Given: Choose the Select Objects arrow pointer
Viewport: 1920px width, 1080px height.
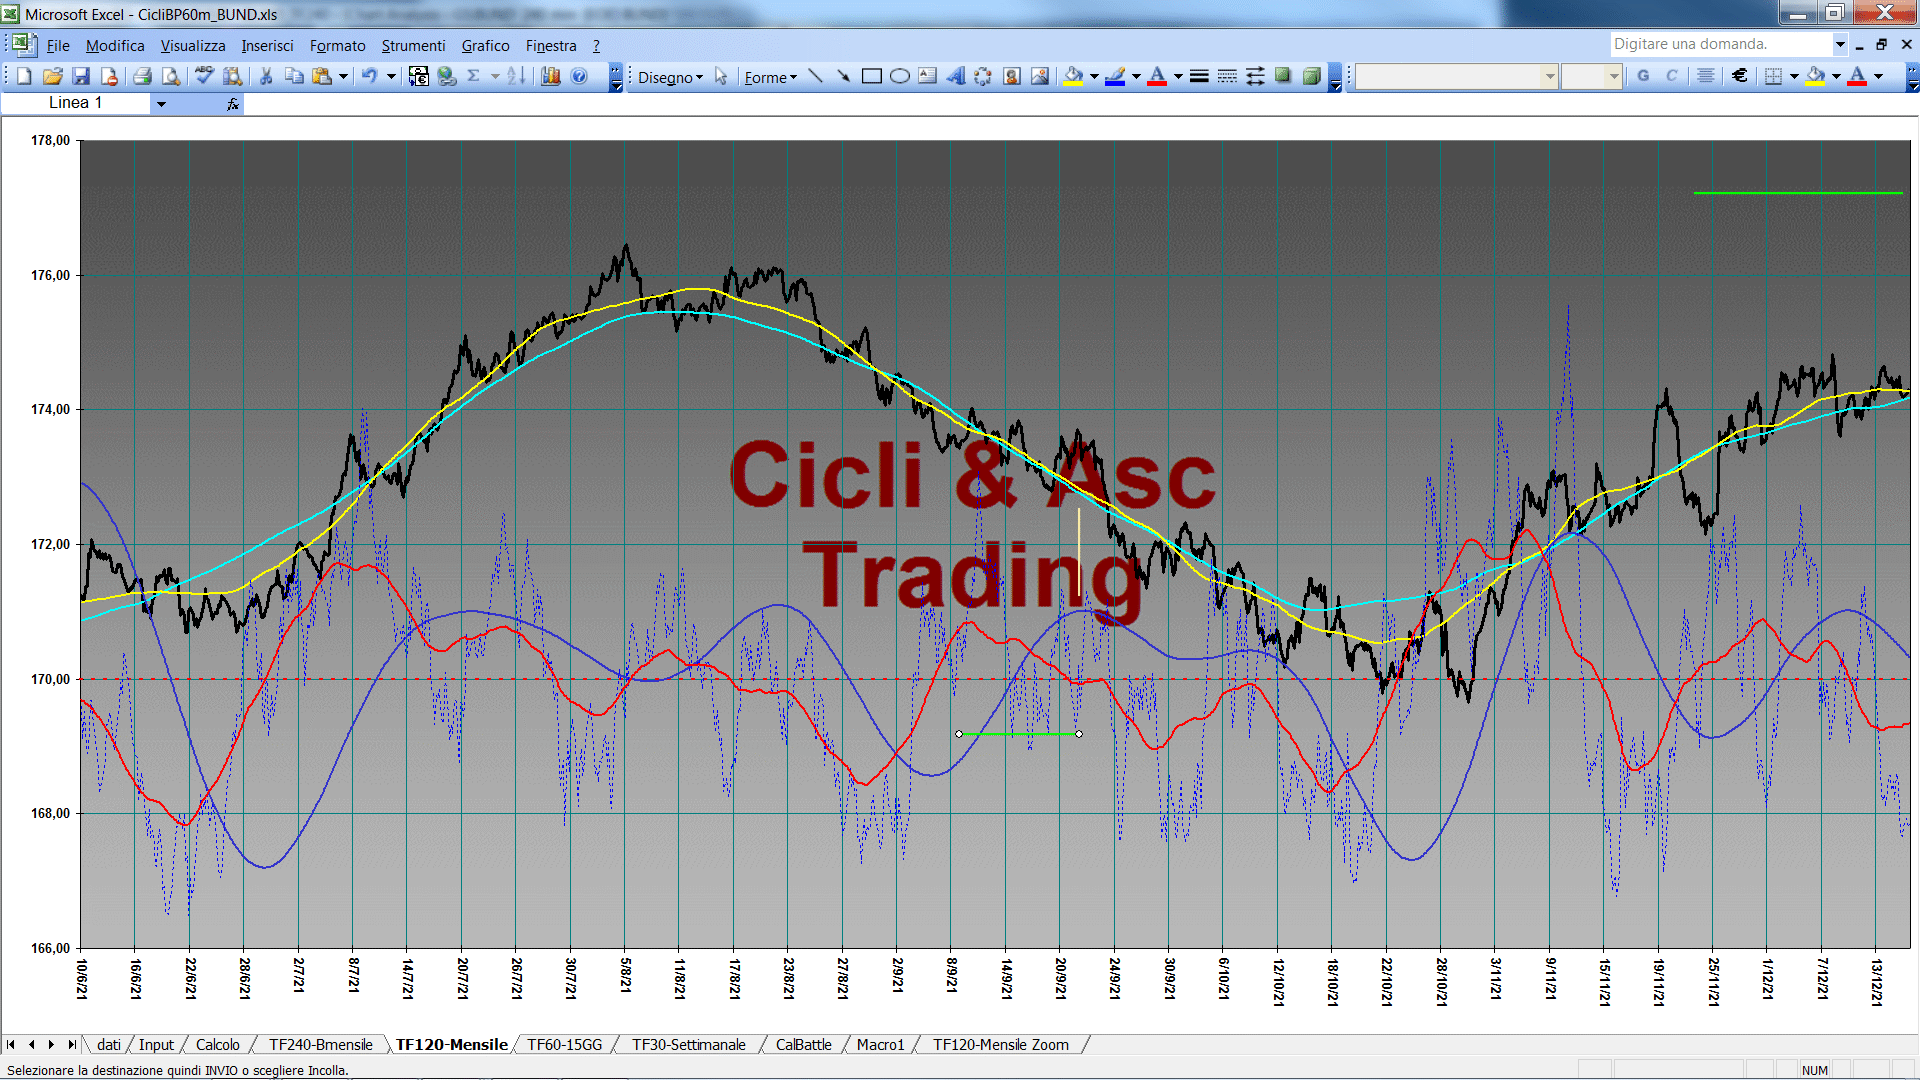Looking at the screenshot, I should pyautogui.click(x=721, y=77).
